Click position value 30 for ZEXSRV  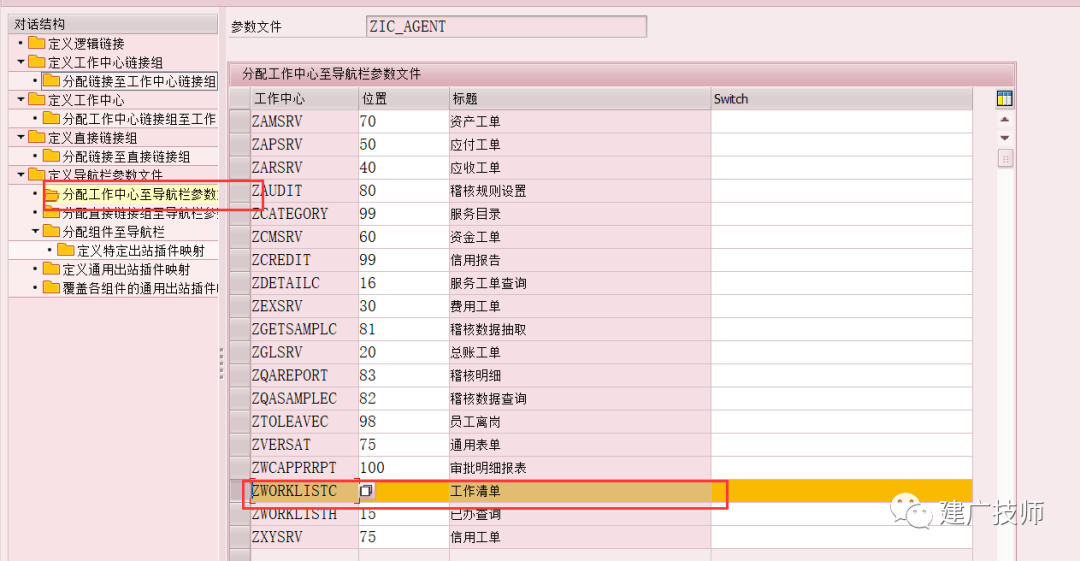coord(404,306)
